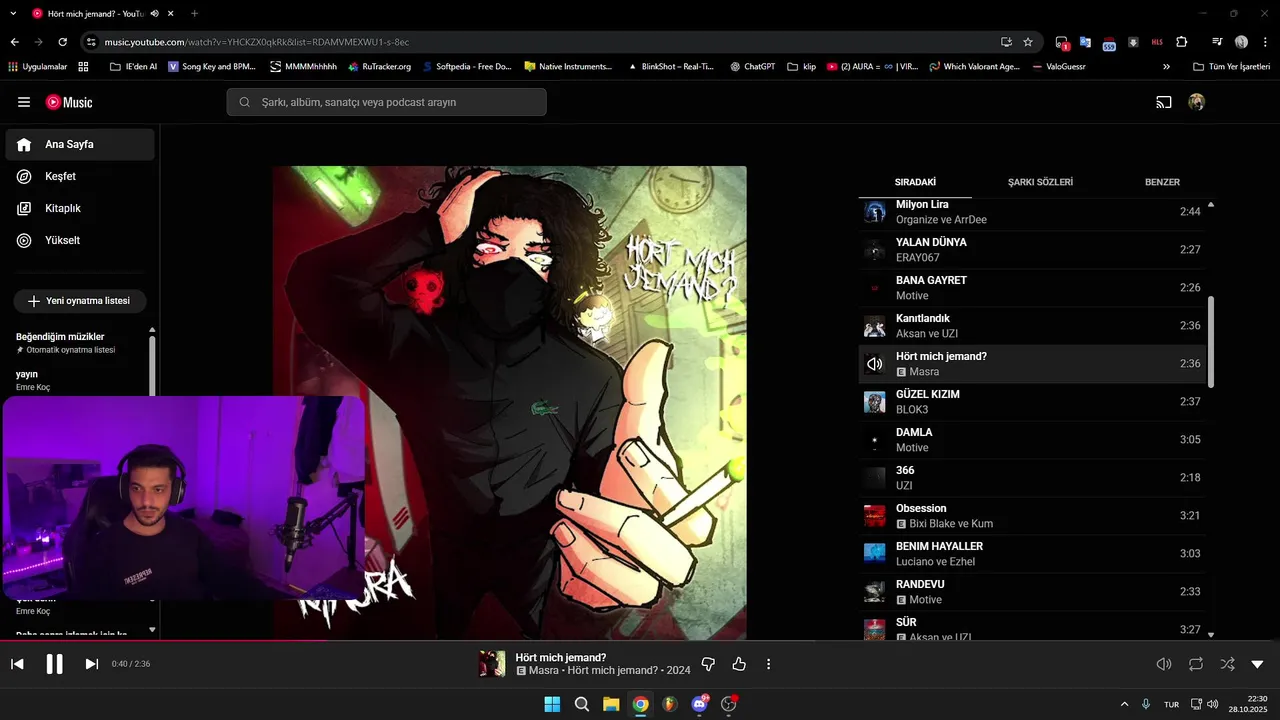Open the player bar more options menu

tap(768, 664)
